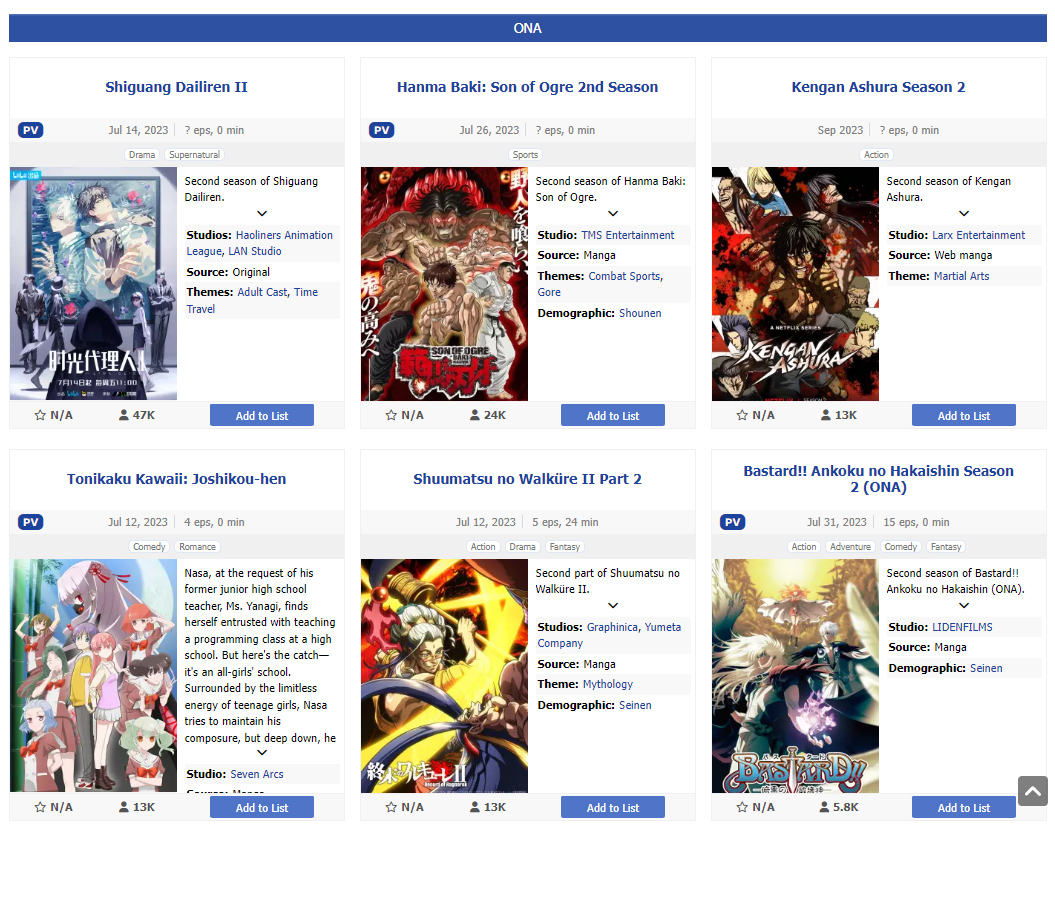
Task: Select the Supernatural genre tag
Action: (x=194, y=155)
